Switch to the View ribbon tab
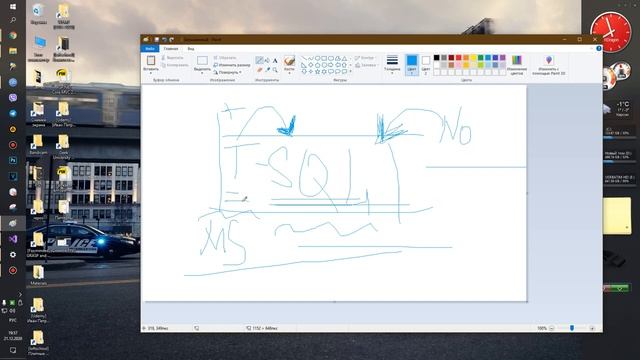Screen dimensions: 640x360 191,49
